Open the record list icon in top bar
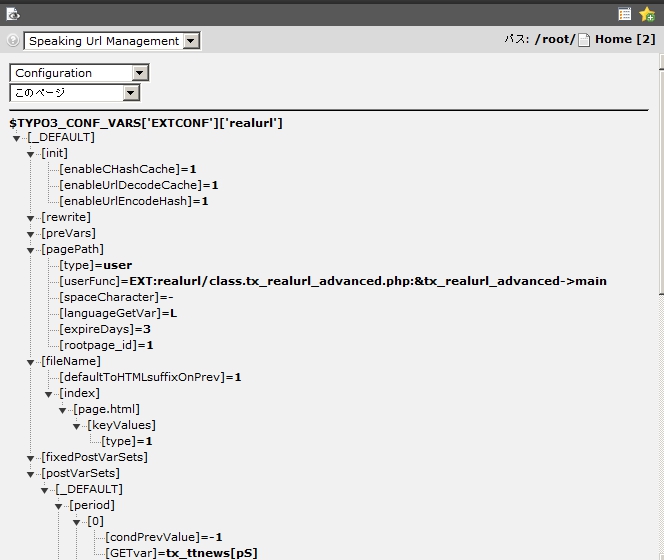 pyautogui.click(x=625, y=14)
